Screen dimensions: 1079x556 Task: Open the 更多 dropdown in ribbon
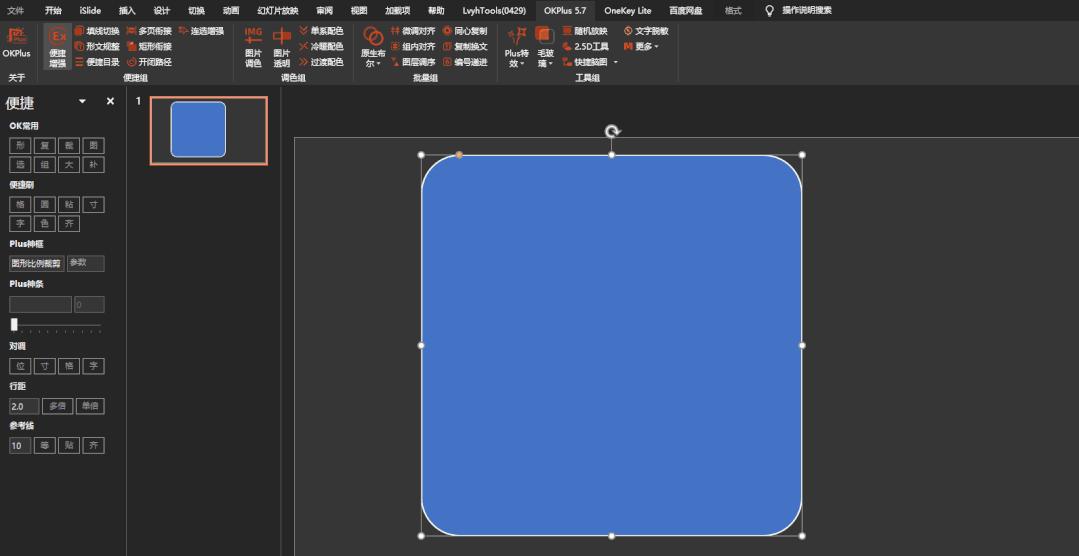[642, 46]
